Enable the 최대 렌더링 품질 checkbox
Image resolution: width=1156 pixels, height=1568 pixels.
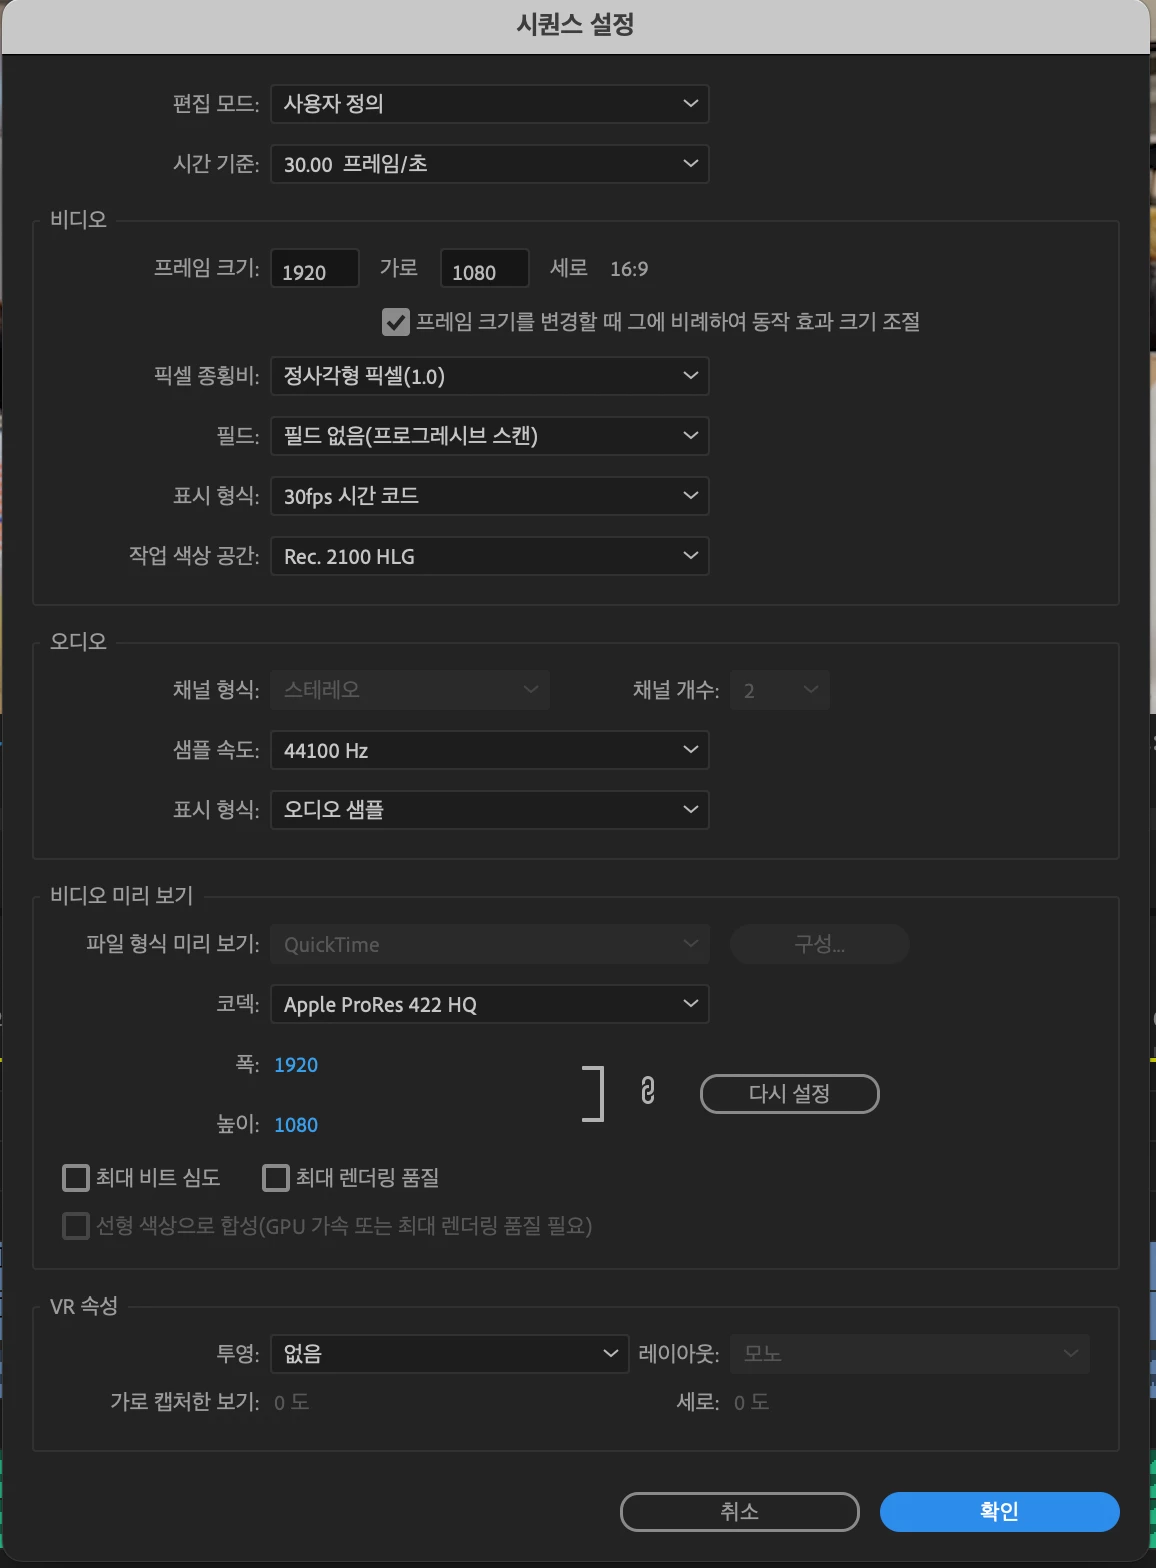[x=276, y=1178]
